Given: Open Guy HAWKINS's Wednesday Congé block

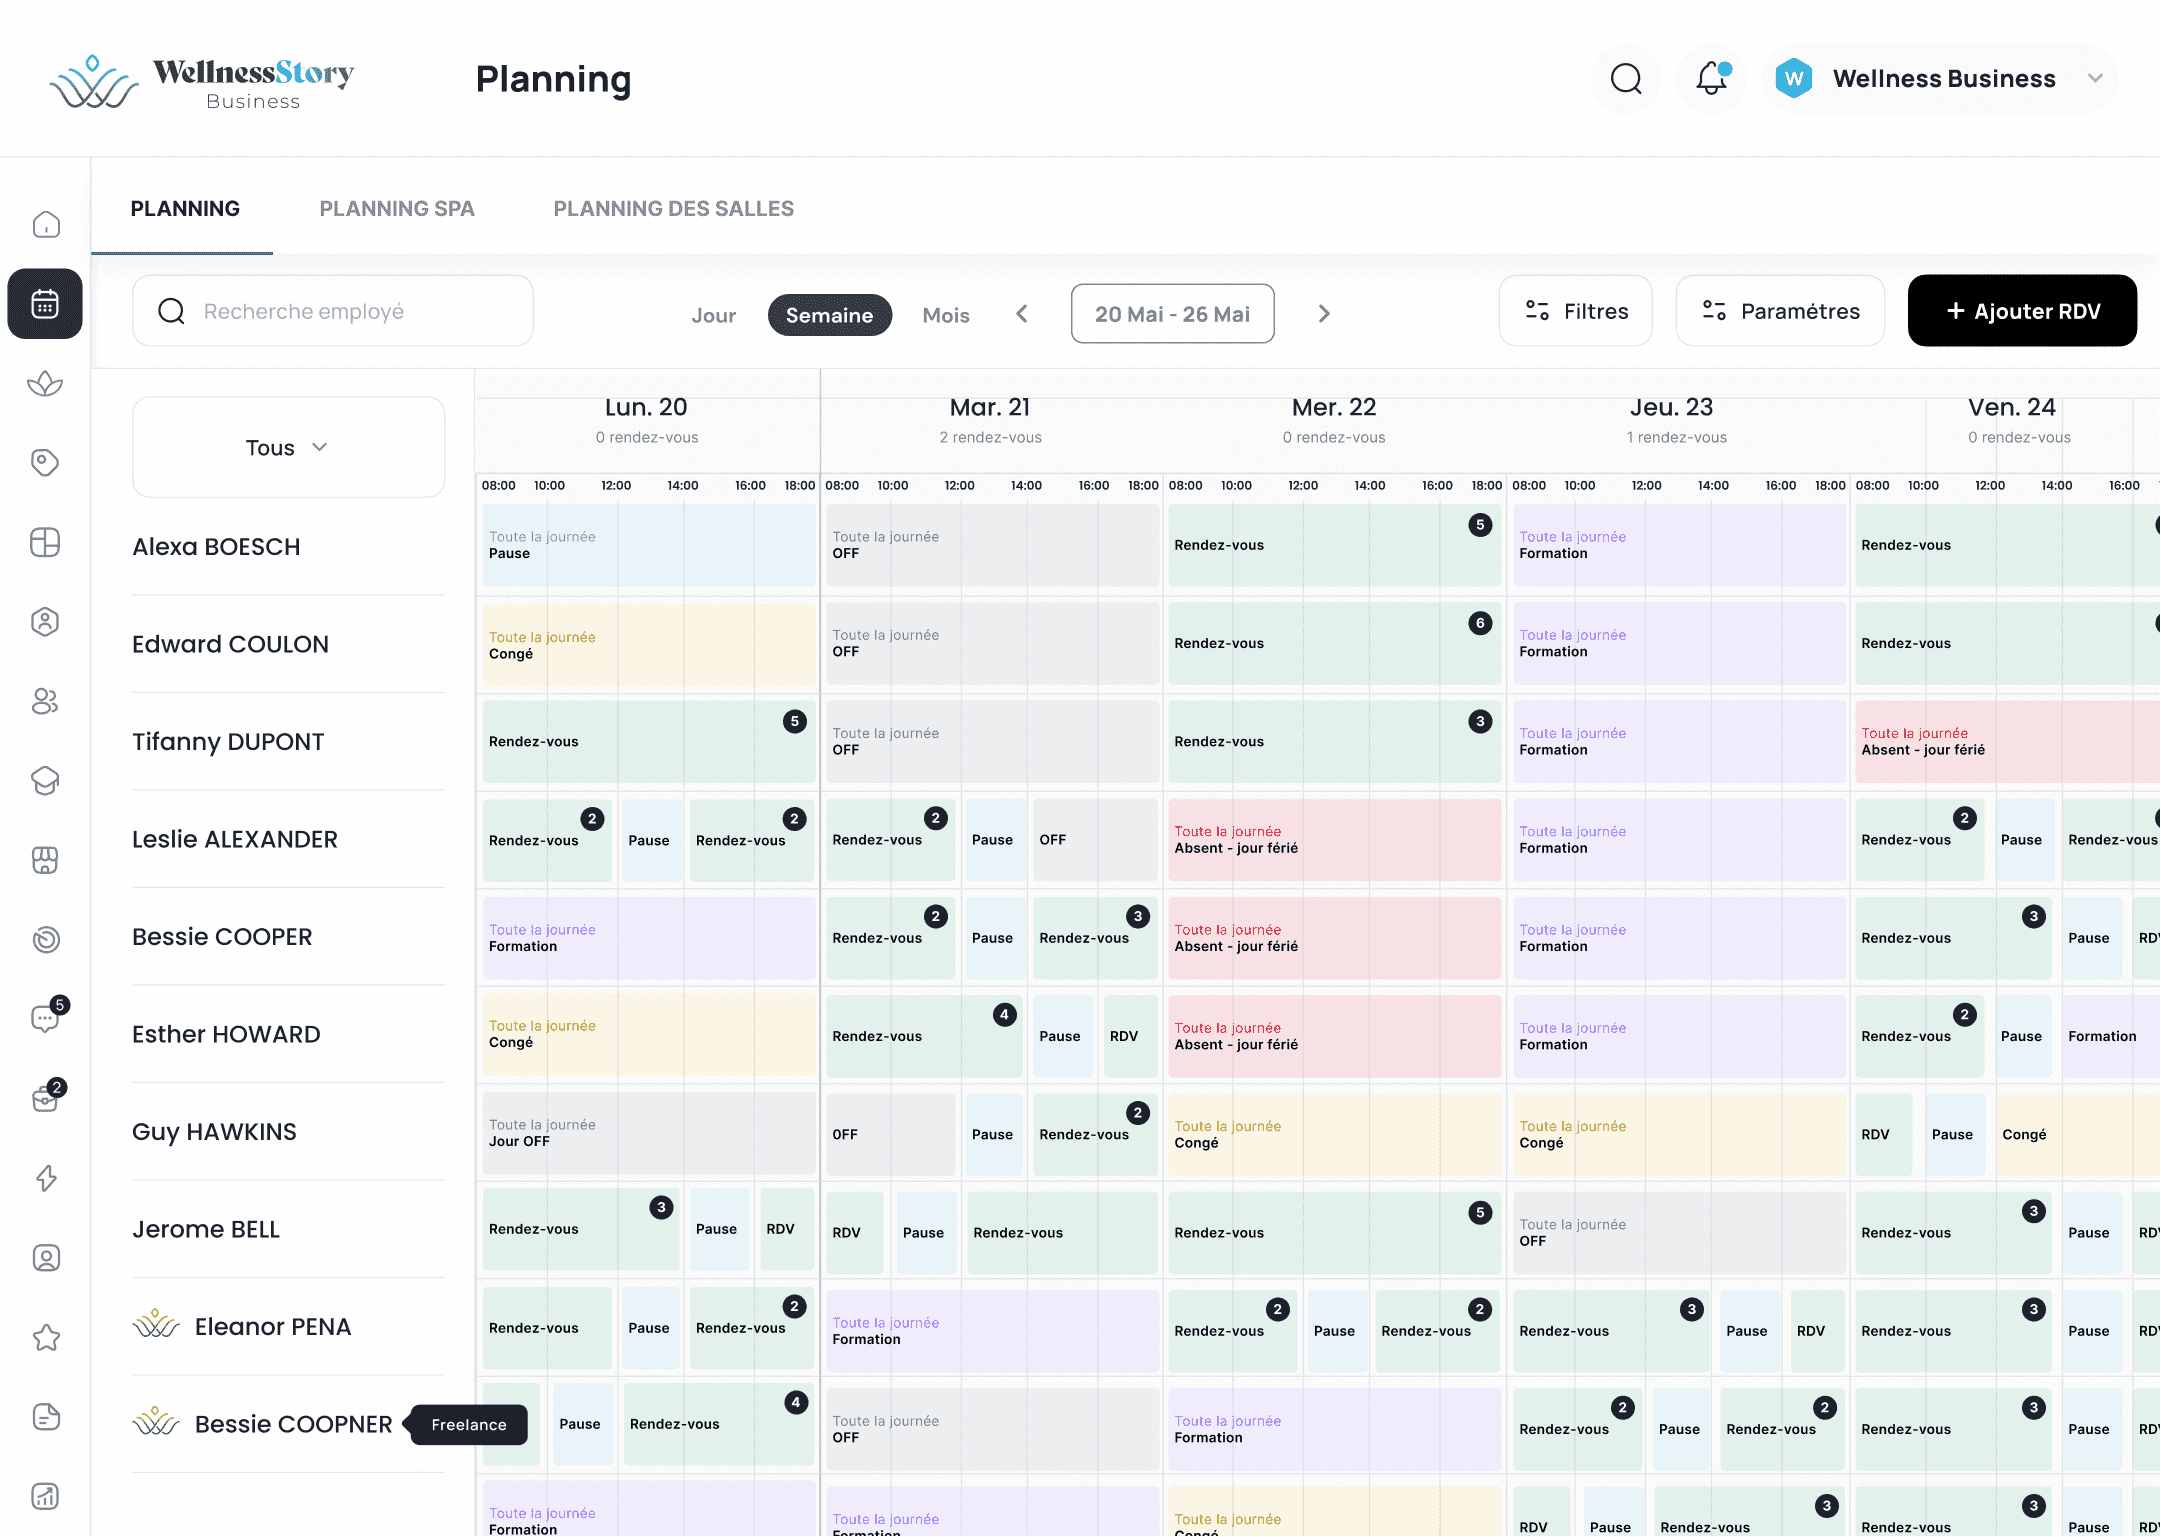Looking at the screenshot, I should coord(1334,1134).
